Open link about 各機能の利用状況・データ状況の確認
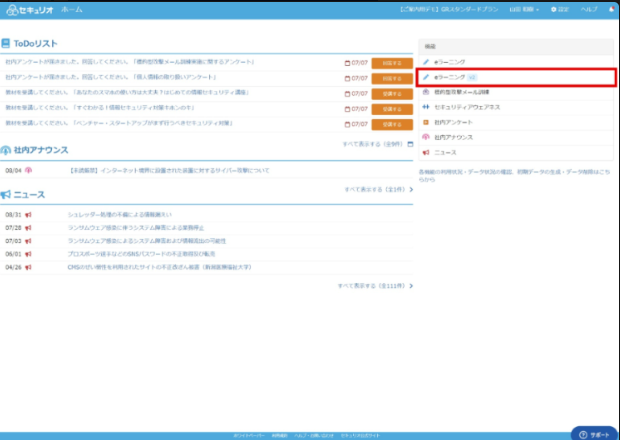The image size is (620, 440). 514,176
